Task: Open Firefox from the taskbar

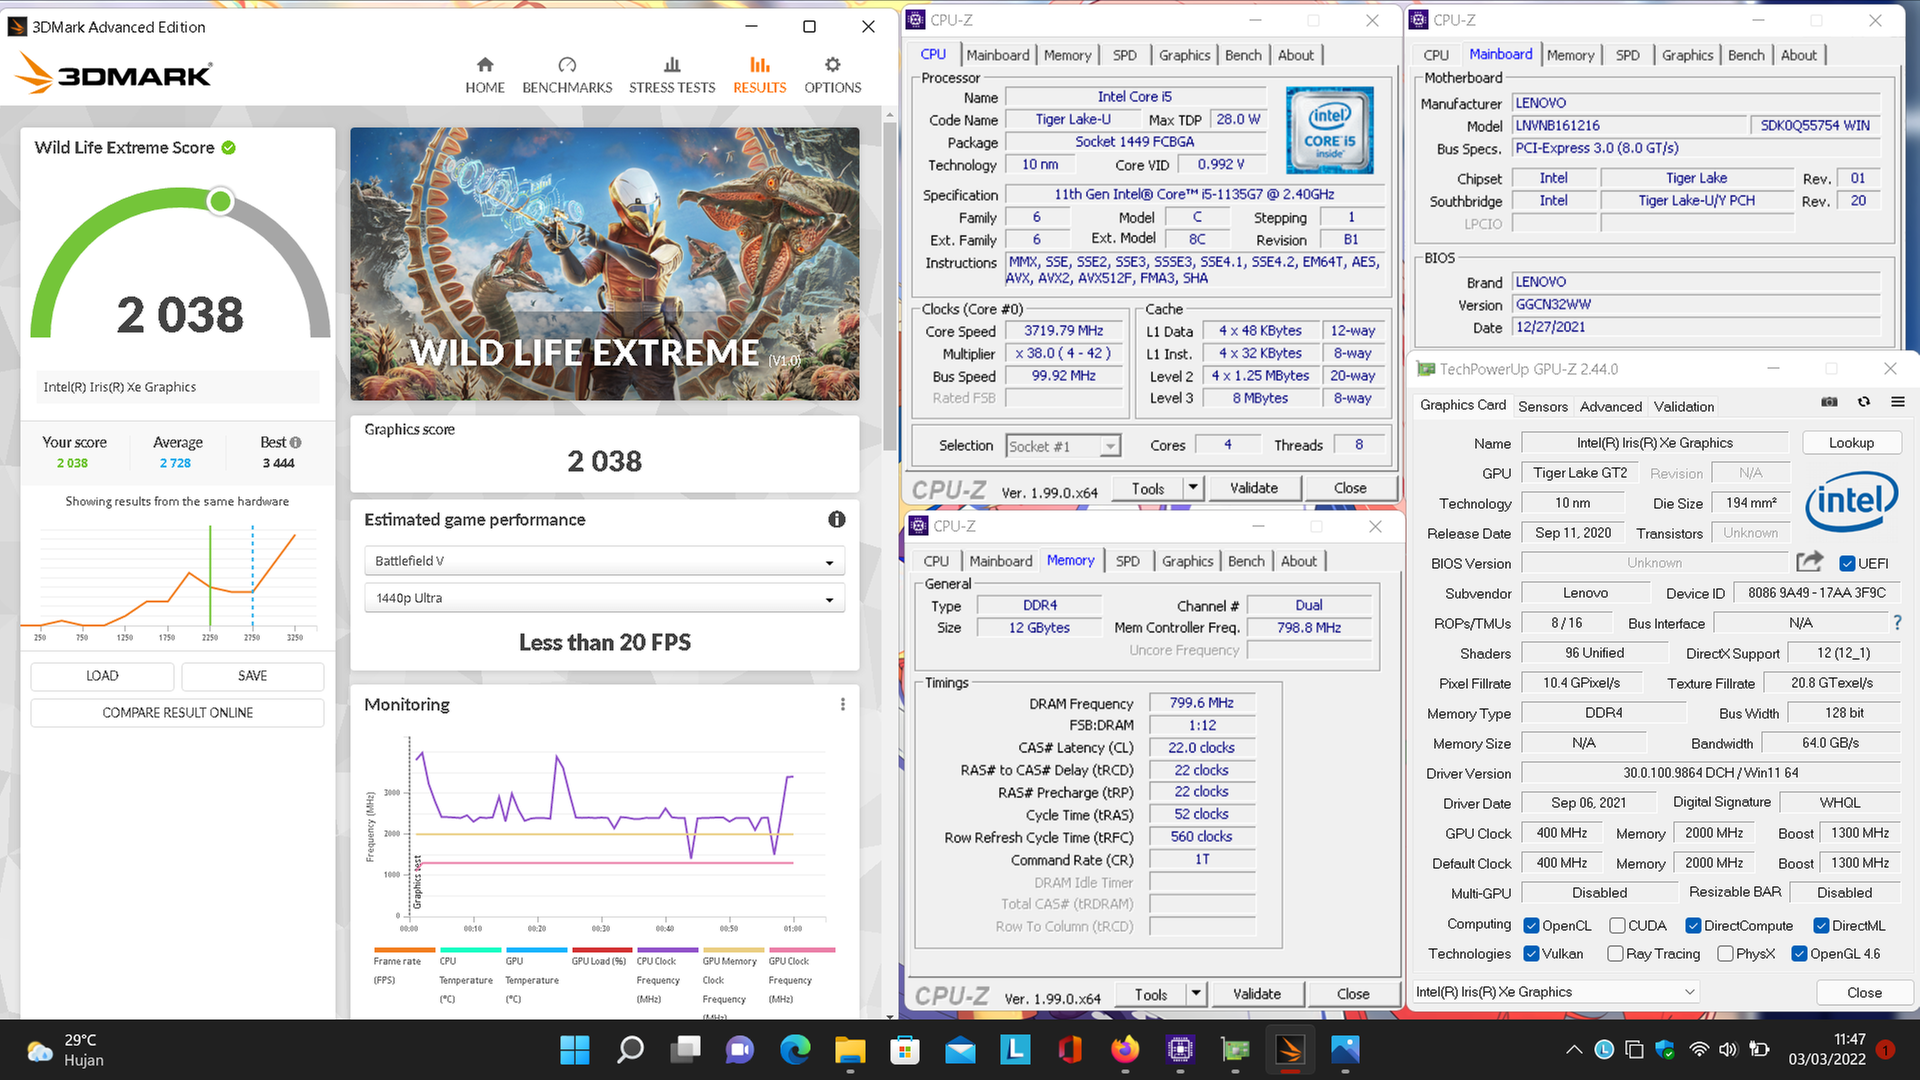Action: [x=1125, y=1050]
